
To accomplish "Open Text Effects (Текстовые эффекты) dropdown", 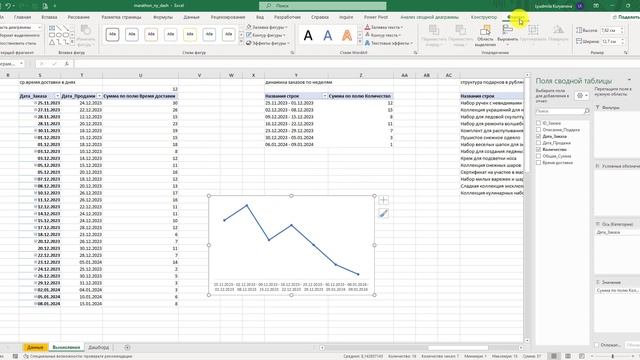I will tap(389, 43).
